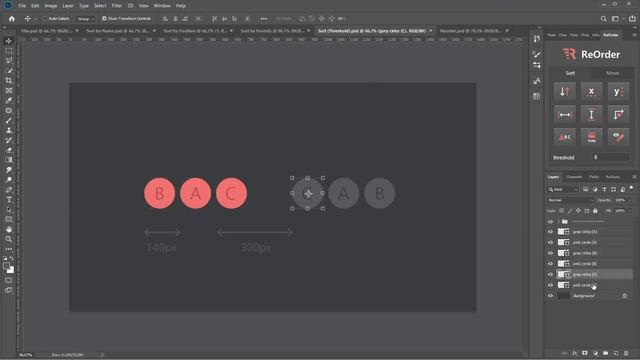Viewport: 640px width, 360px height.
Task: Hide the pink circle (A) layer
Action: point(550,242)
